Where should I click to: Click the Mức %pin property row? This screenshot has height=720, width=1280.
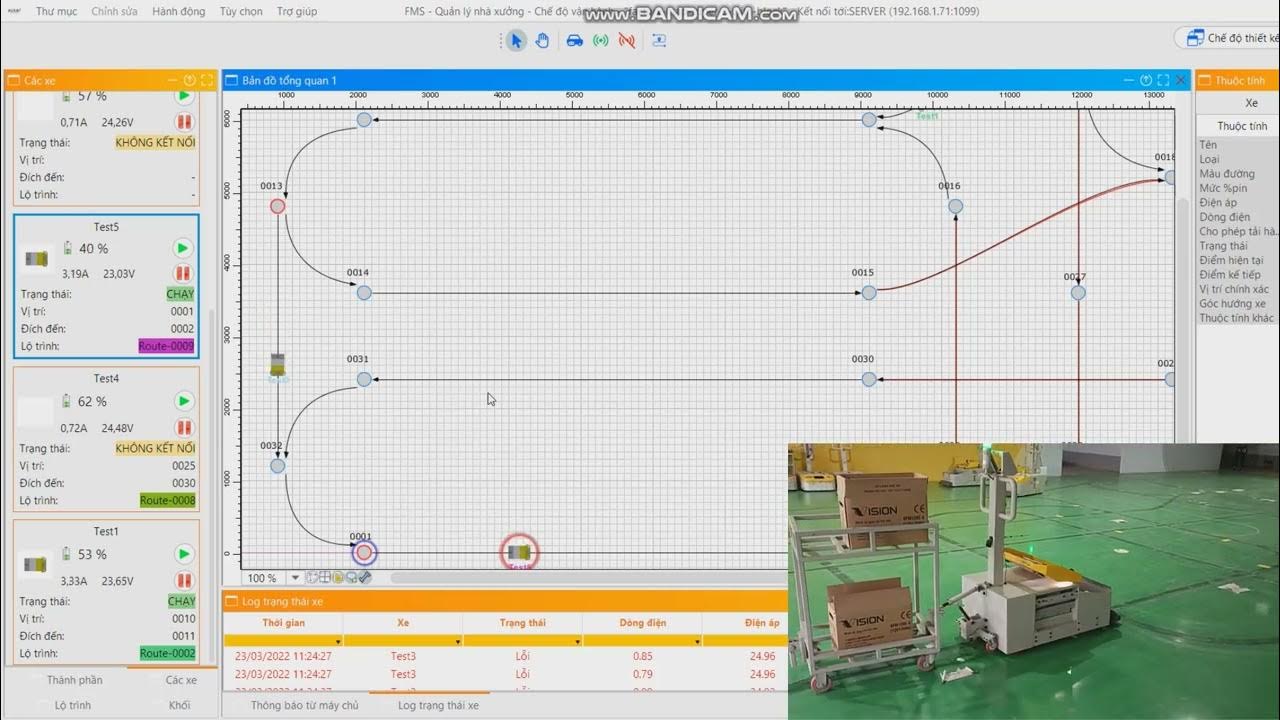1238,188
